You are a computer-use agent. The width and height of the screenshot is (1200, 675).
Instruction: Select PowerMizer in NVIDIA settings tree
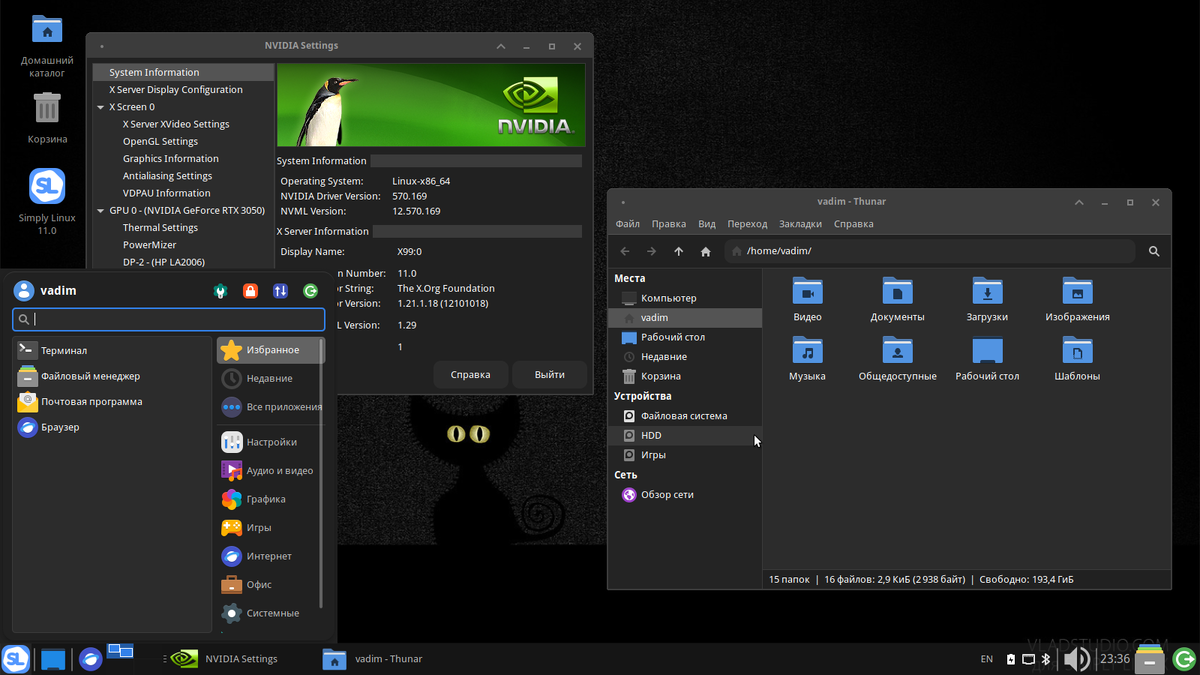pos(150,245)
